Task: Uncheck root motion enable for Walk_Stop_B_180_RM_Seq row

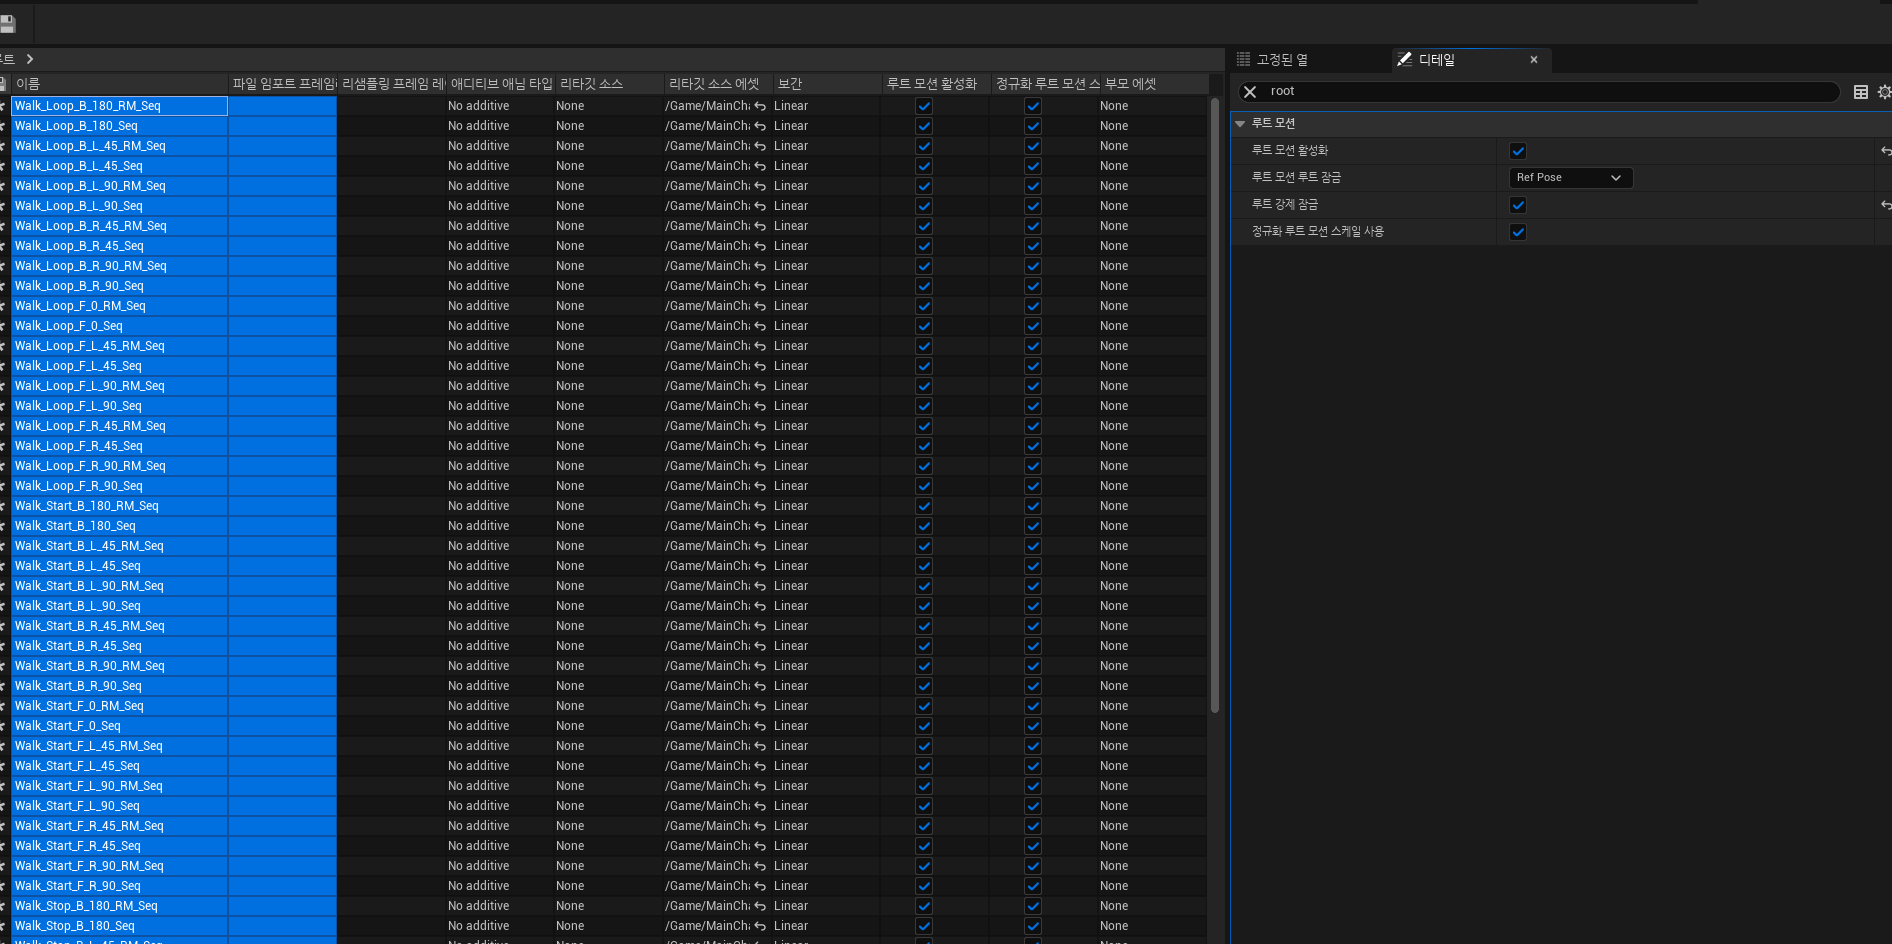Action: coord(924,906)
